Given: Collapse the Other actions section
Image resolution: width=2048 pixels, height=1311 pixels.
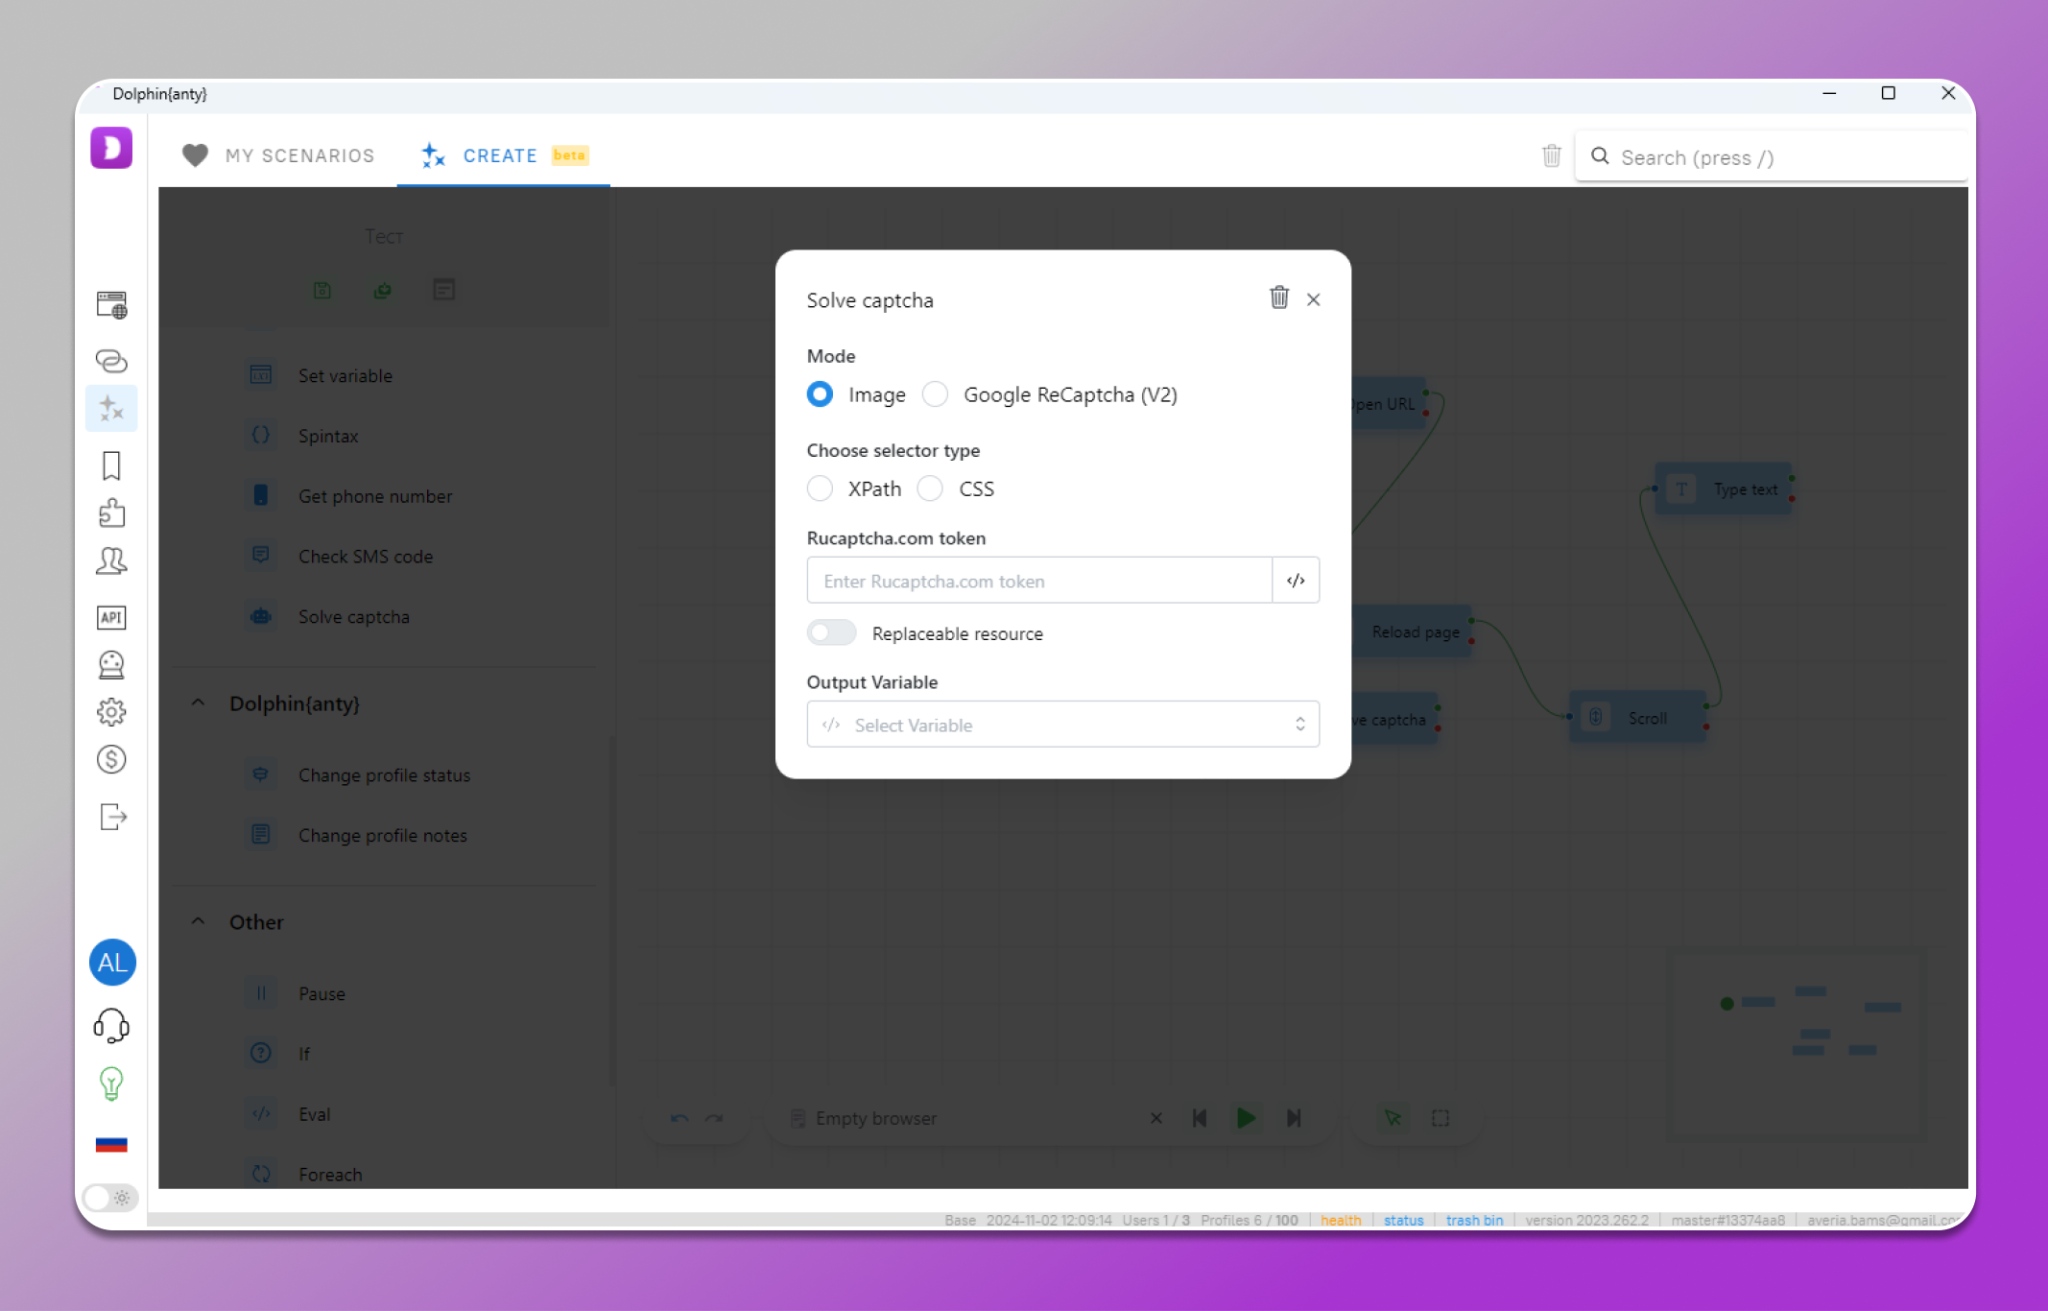Looking at the screenshot, I should tap(198, 921).
